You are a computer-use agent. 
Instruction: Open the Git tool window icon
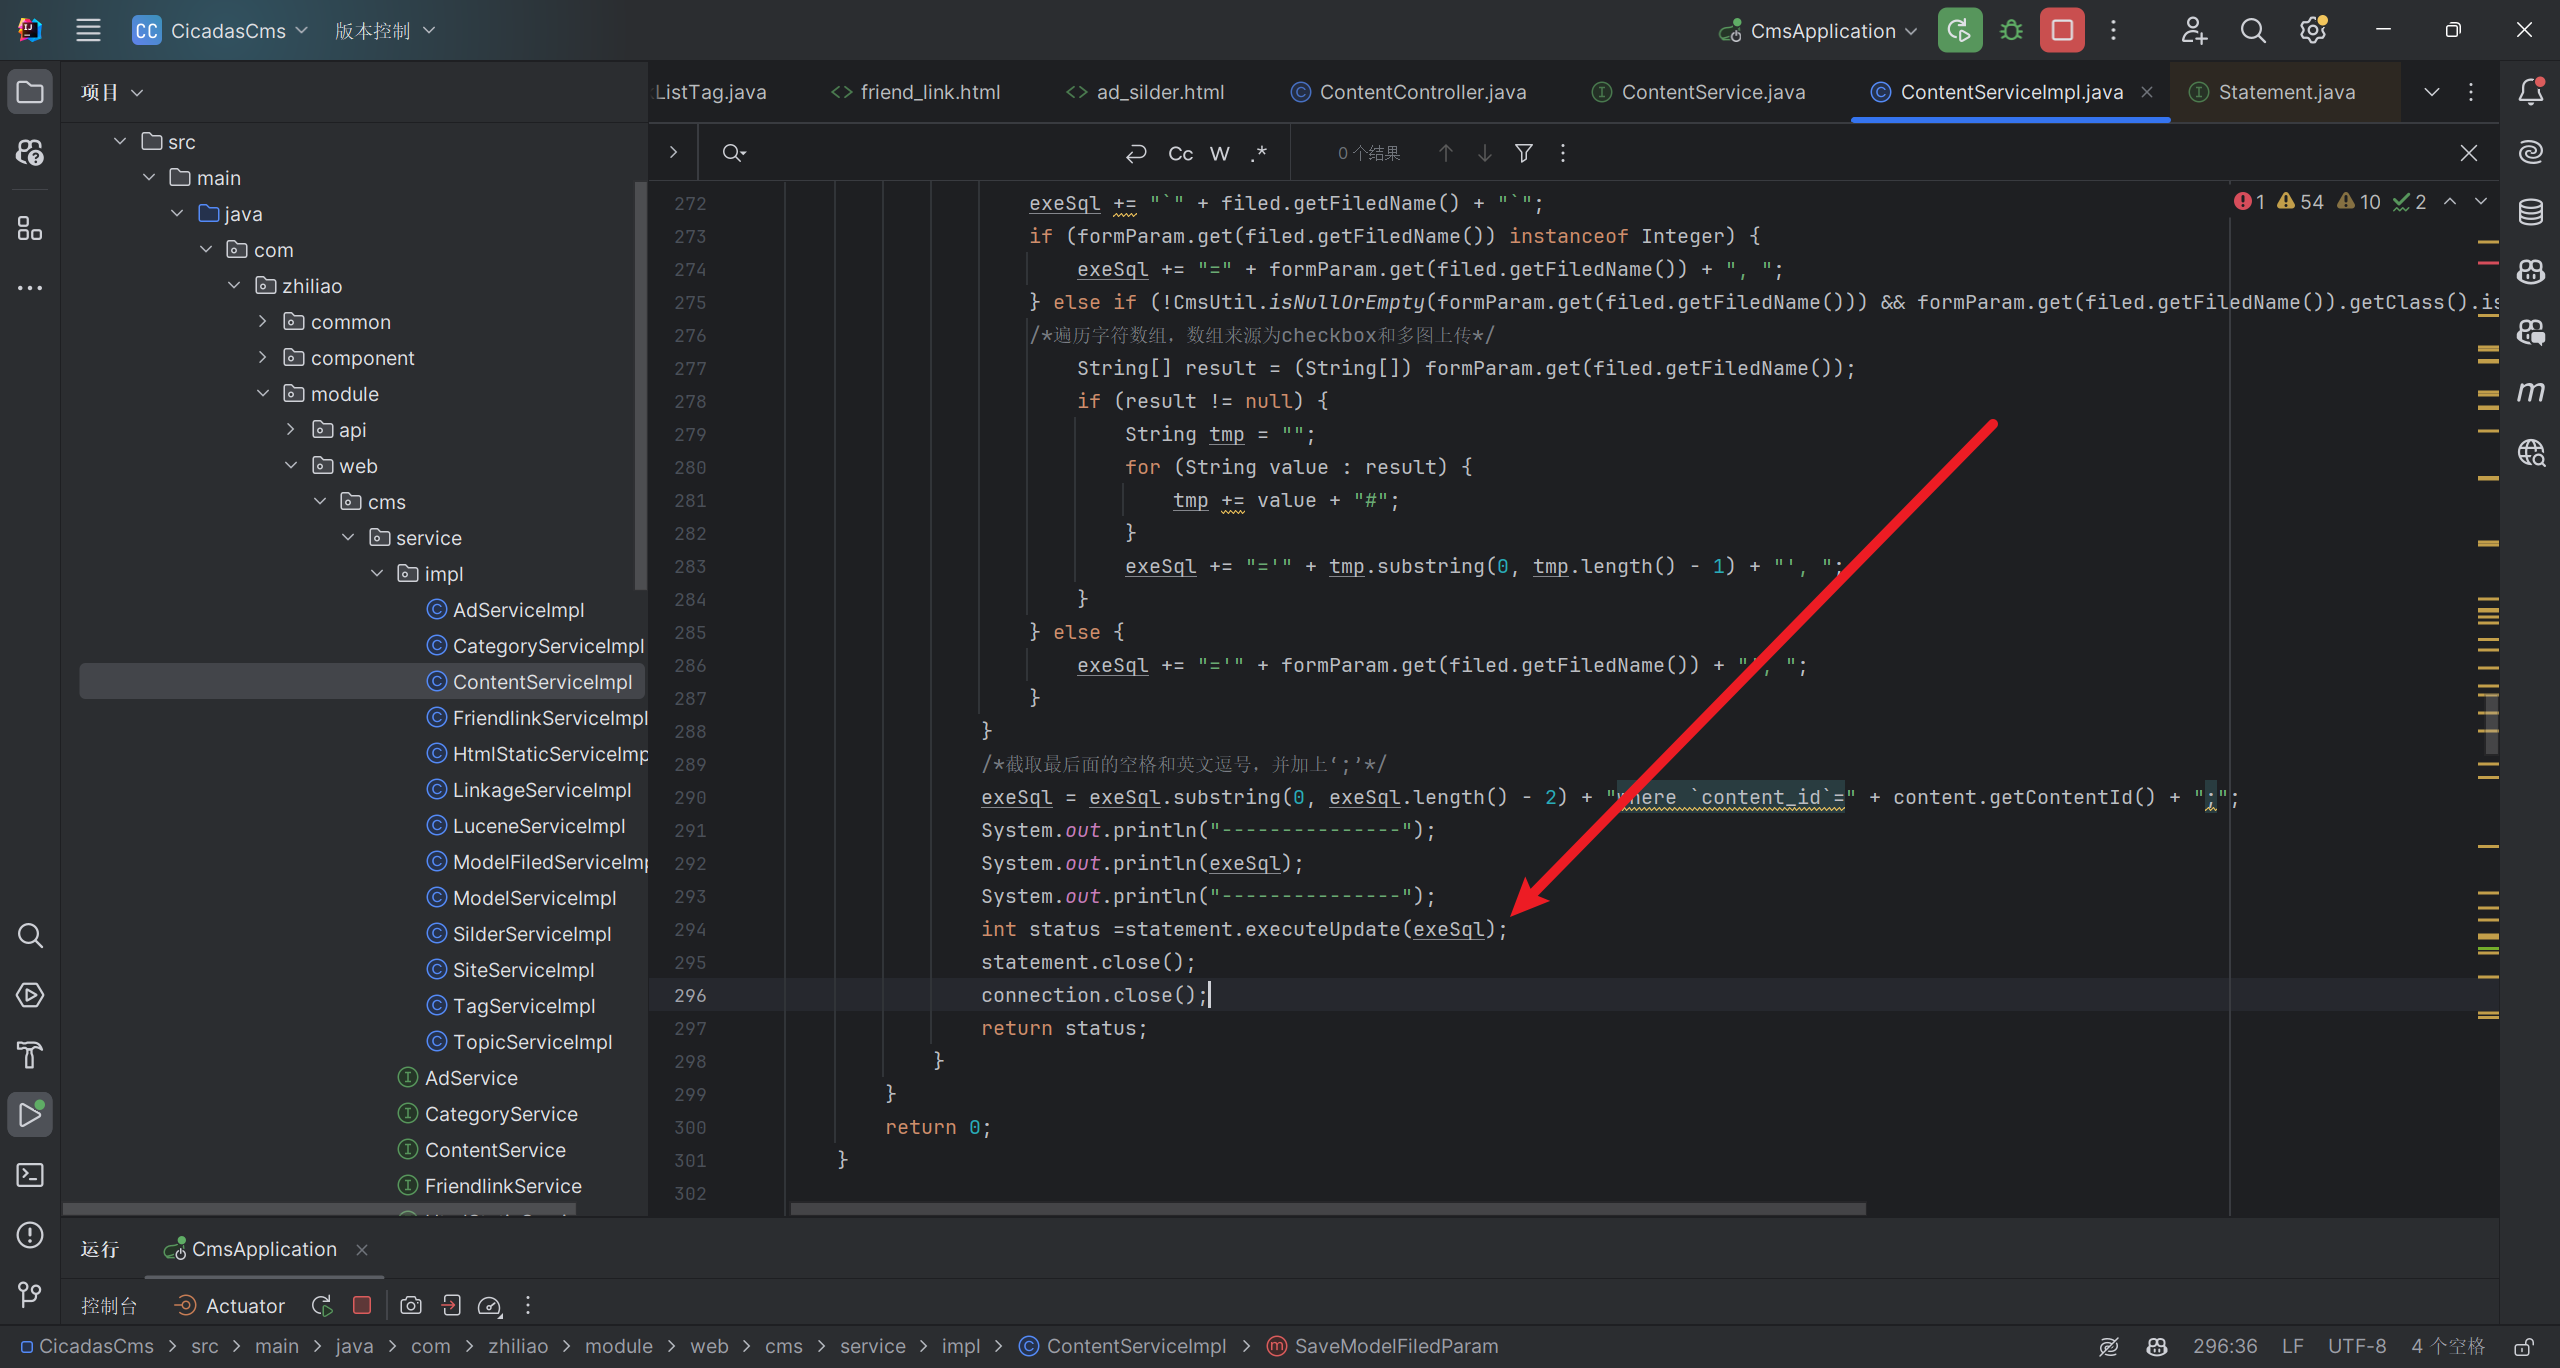[x=30, y=1295]
